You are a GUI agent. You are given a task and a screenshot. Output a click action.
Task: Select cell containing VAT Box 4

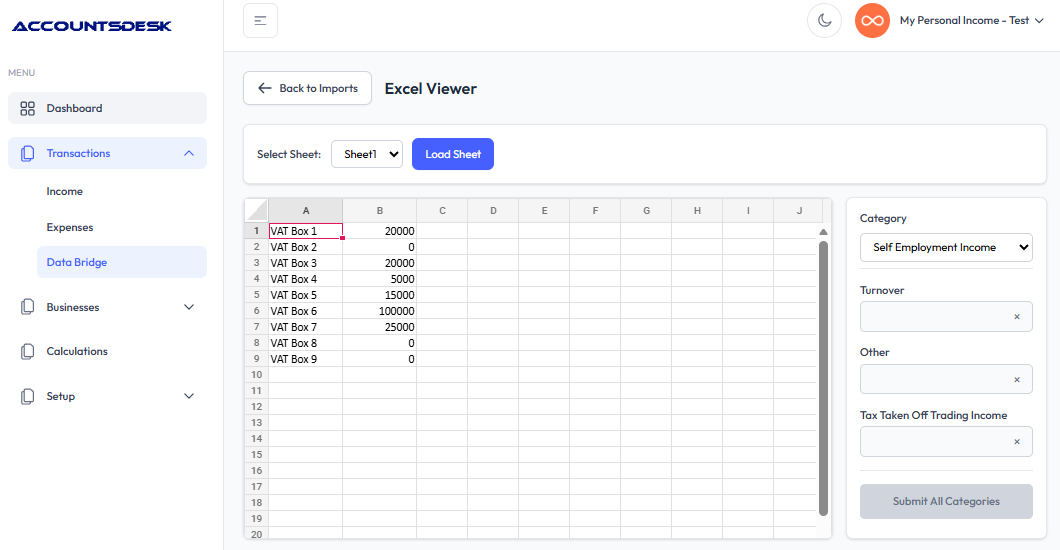306,279
